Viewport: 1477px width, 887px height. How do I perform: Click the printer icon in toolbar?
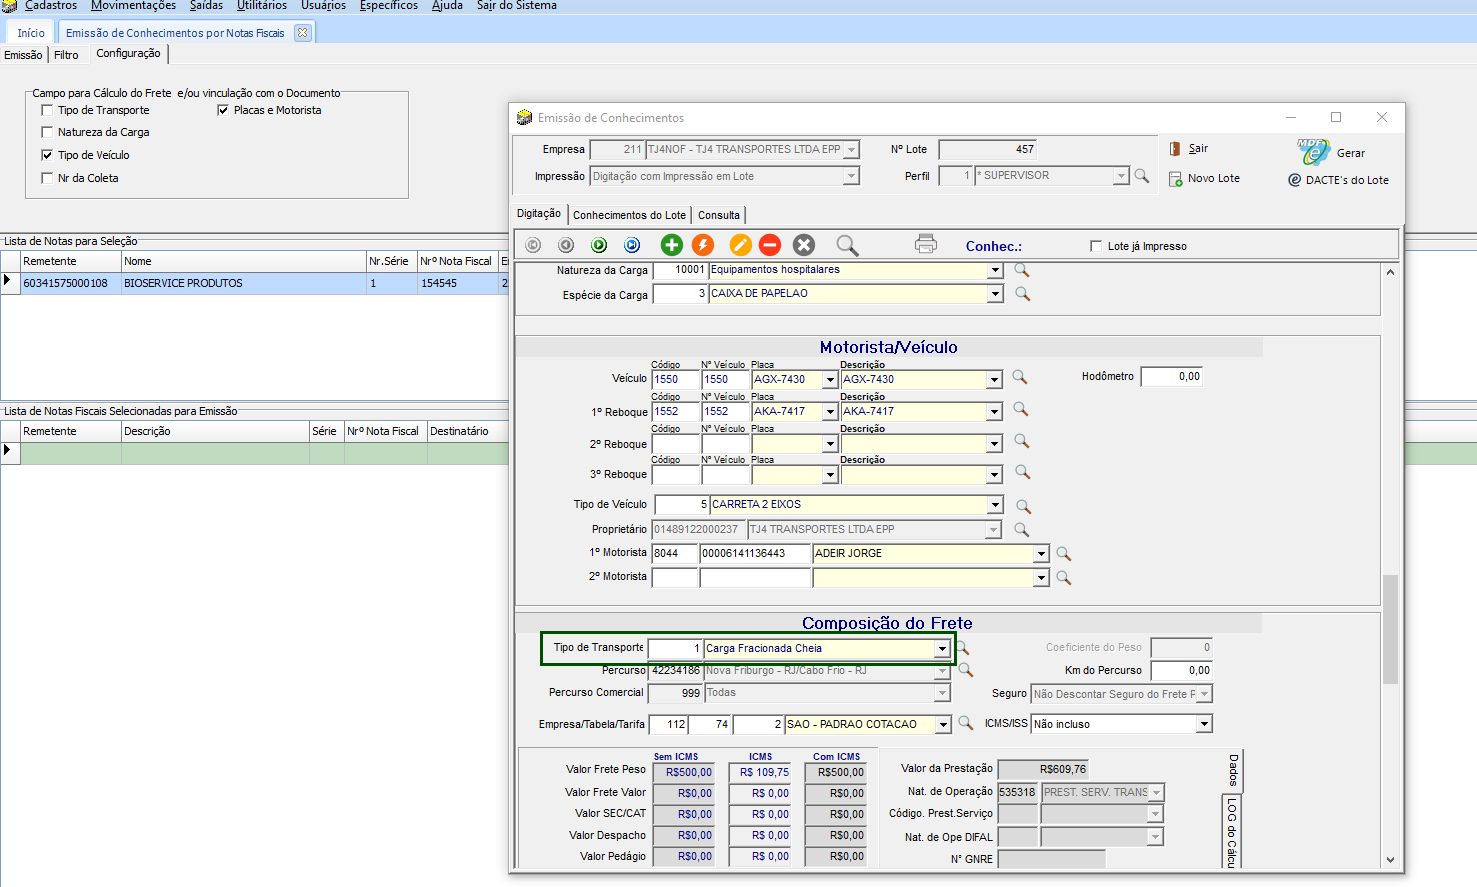(x=926, y=244)
